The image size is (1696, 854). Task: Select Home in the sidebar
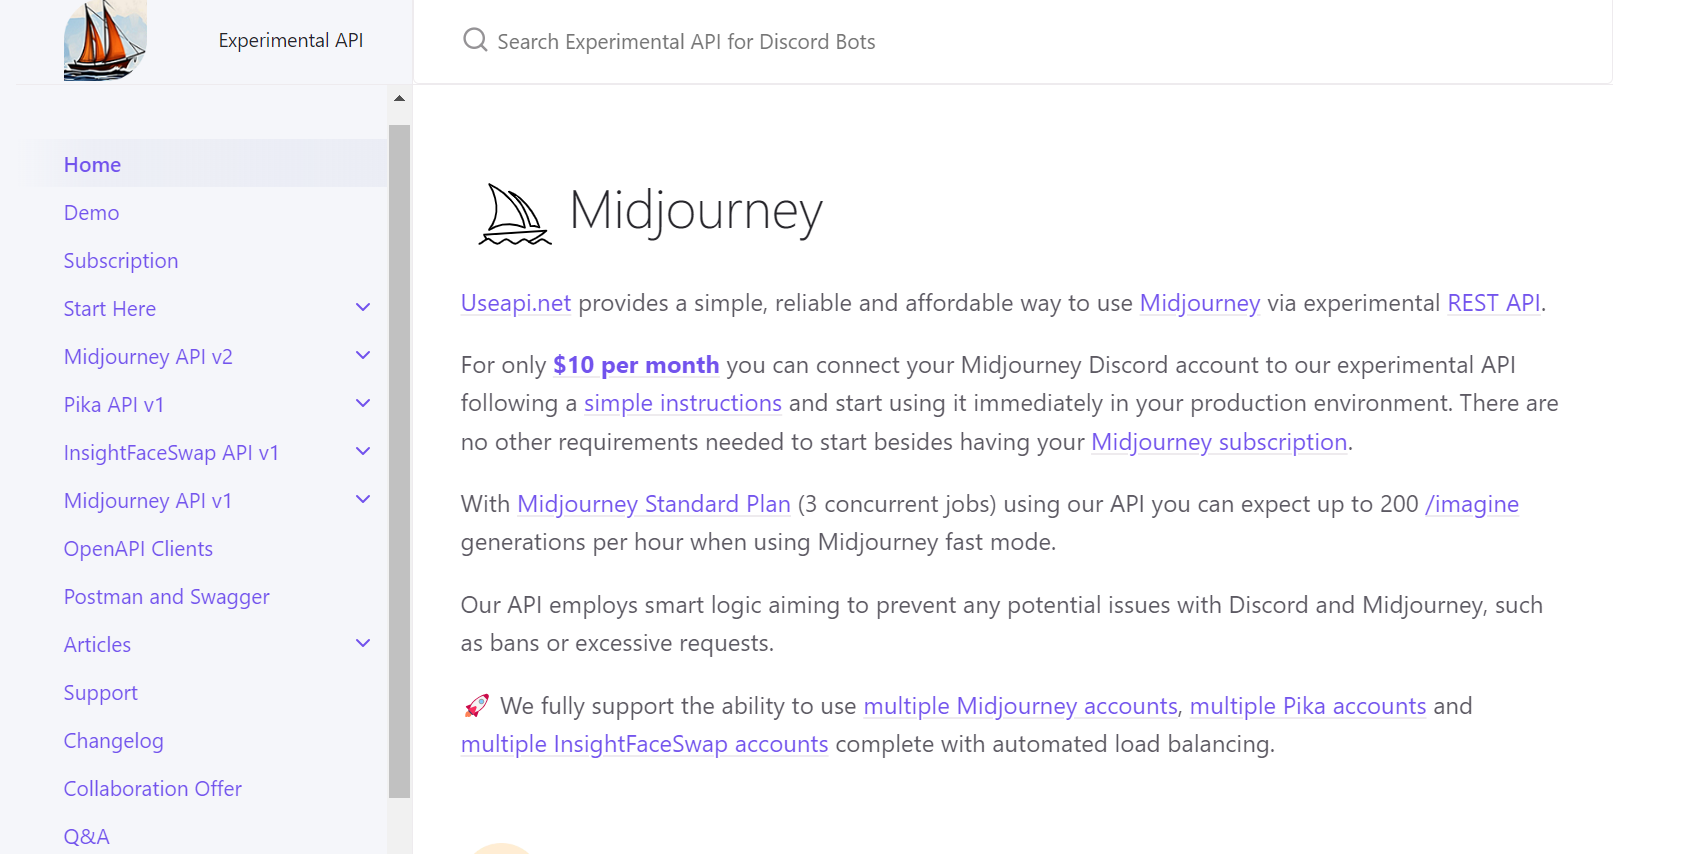pos(92,164)
